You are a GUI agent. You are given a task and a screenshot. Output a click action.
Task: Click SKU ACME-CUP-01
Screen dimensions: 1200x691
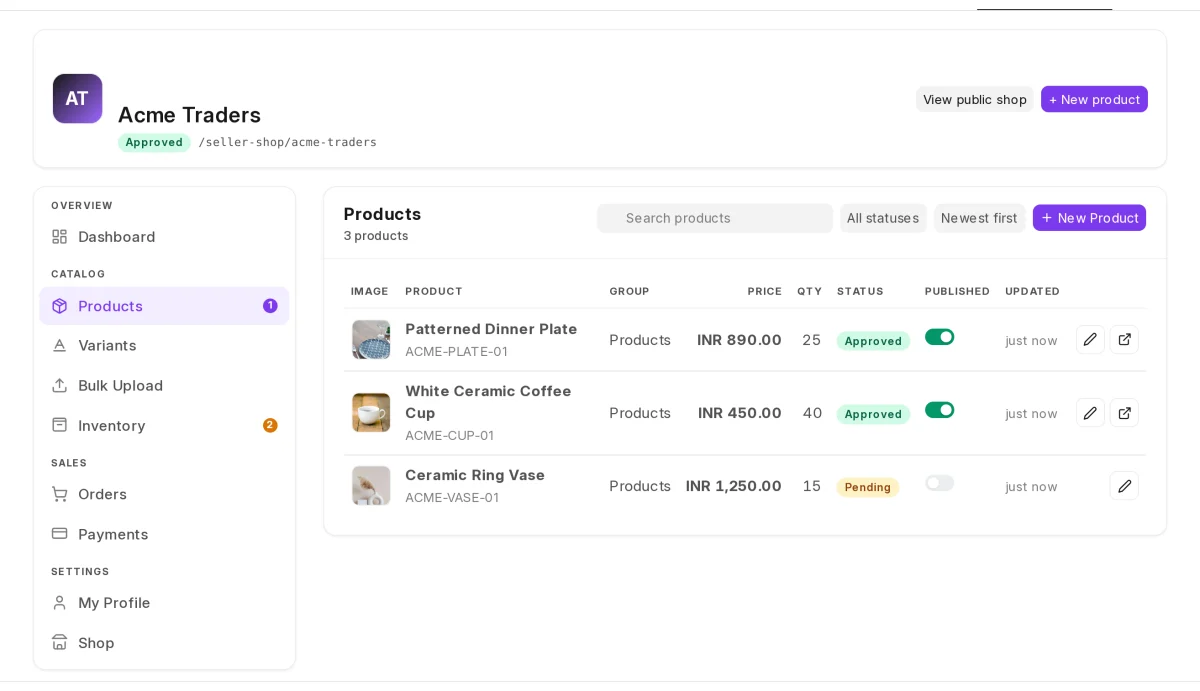point(449,436)
